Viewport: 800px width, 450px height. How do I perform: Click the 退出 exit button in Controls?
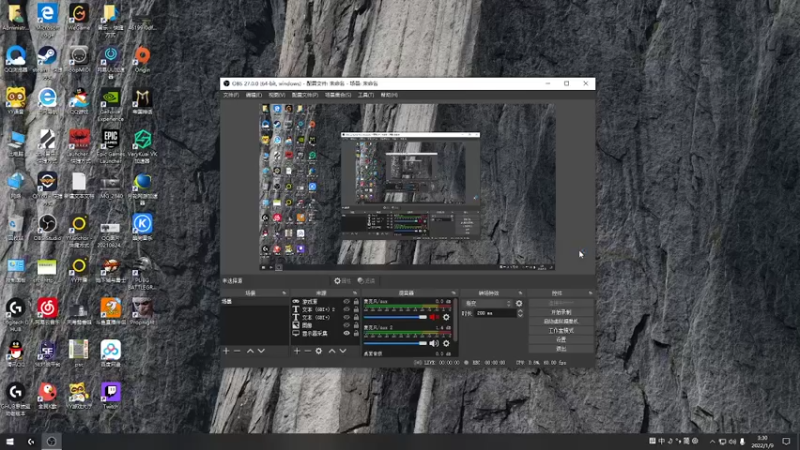click(x=561, y=348)
